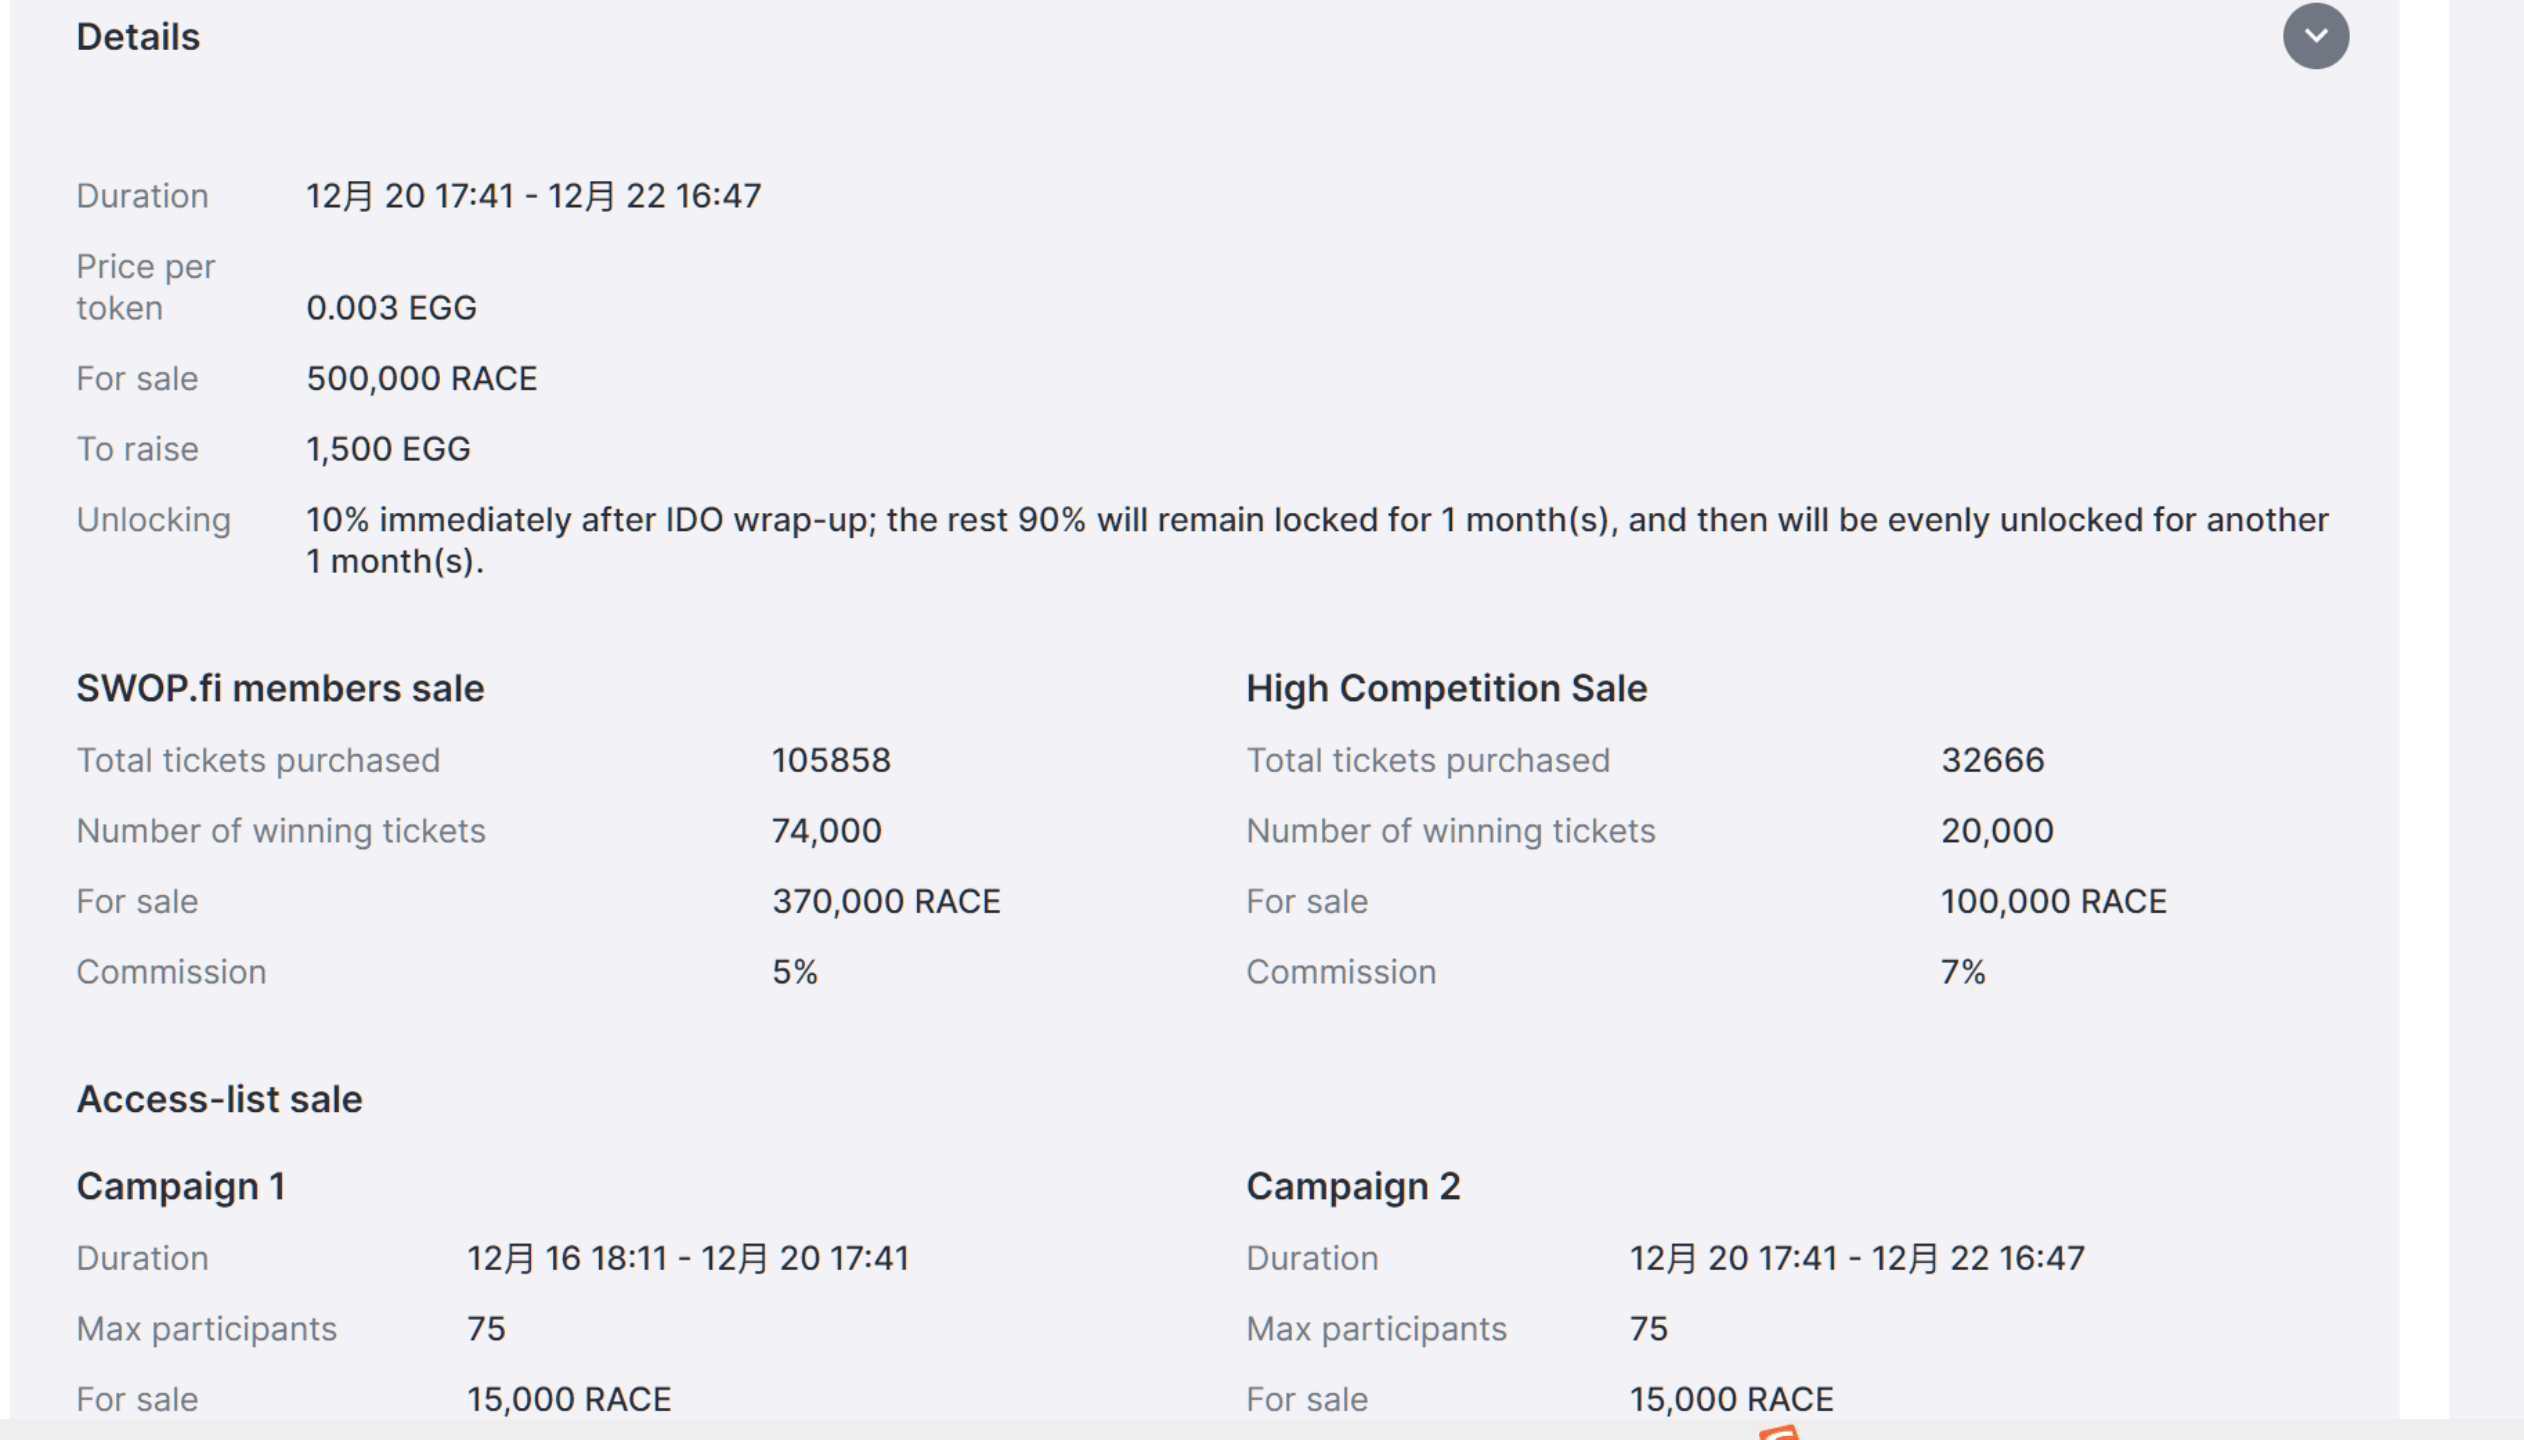Viewport: 2524px width, 1440px height.
Task: Click the 100,000 RACE amount
Action: (2053, 902)
